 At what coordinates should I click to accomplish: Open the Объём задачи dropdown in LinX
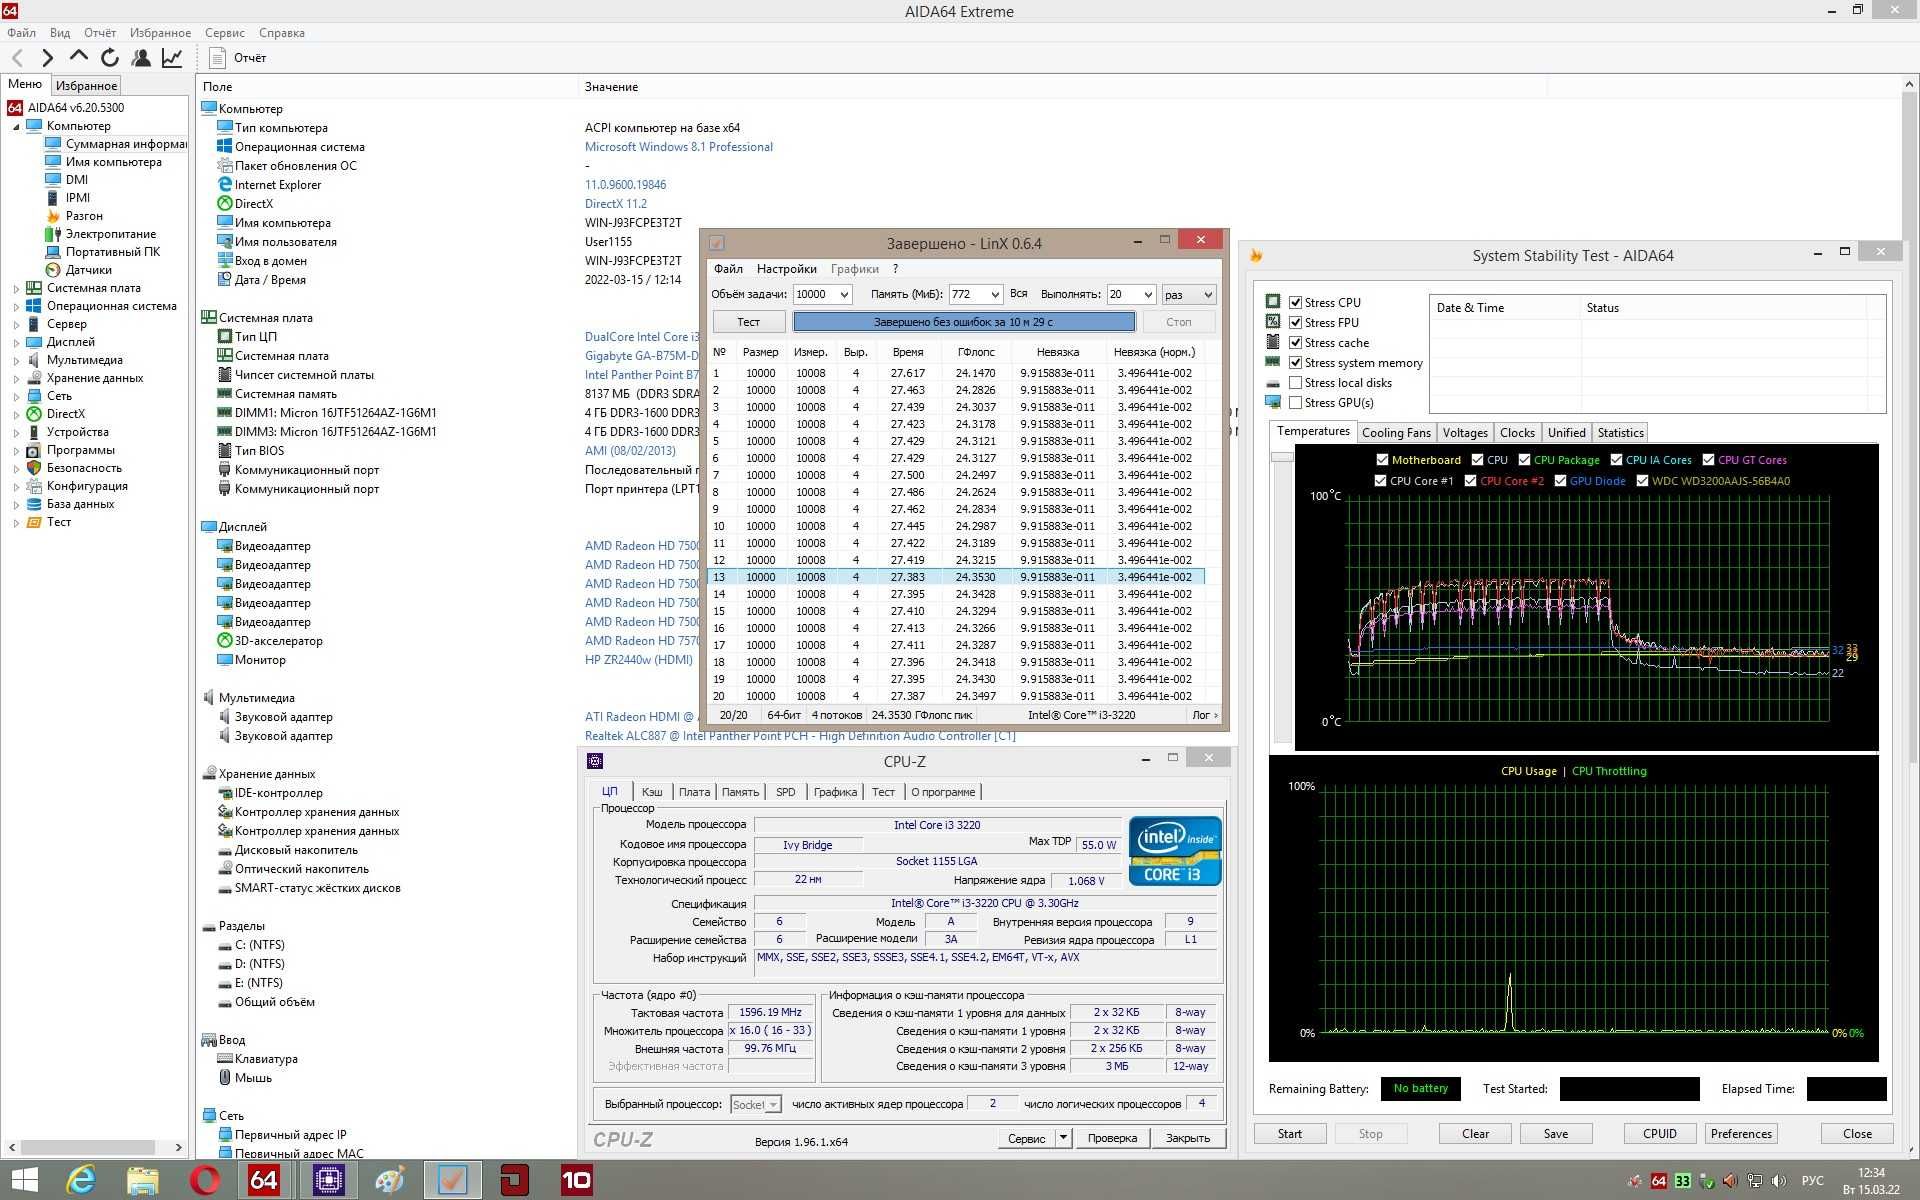pyautogui.click(x=843, y=294)
